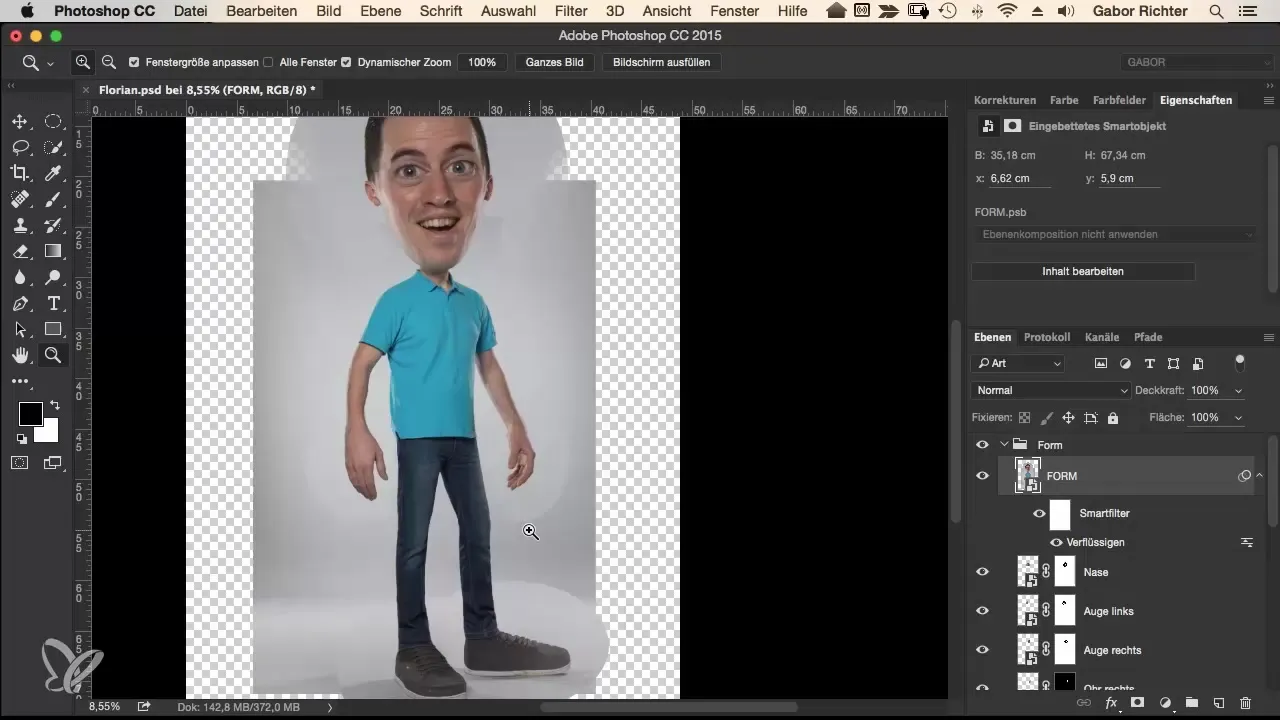
Task: Hide the Form group
Action: pyautogui.click(x=982, y=445)
